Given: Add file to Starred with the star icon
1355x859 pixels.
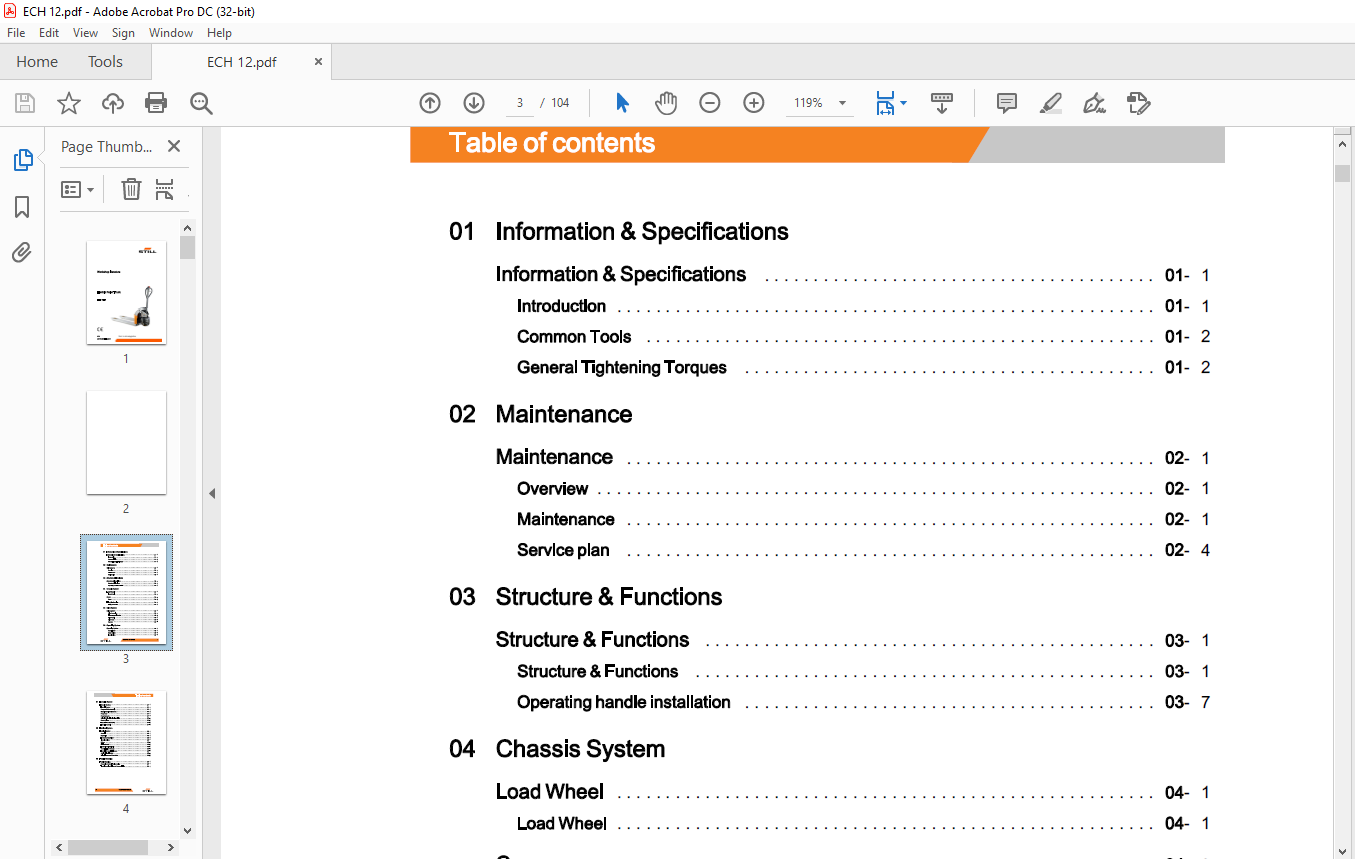Looking at the screenshot, I should pos(68,103).
